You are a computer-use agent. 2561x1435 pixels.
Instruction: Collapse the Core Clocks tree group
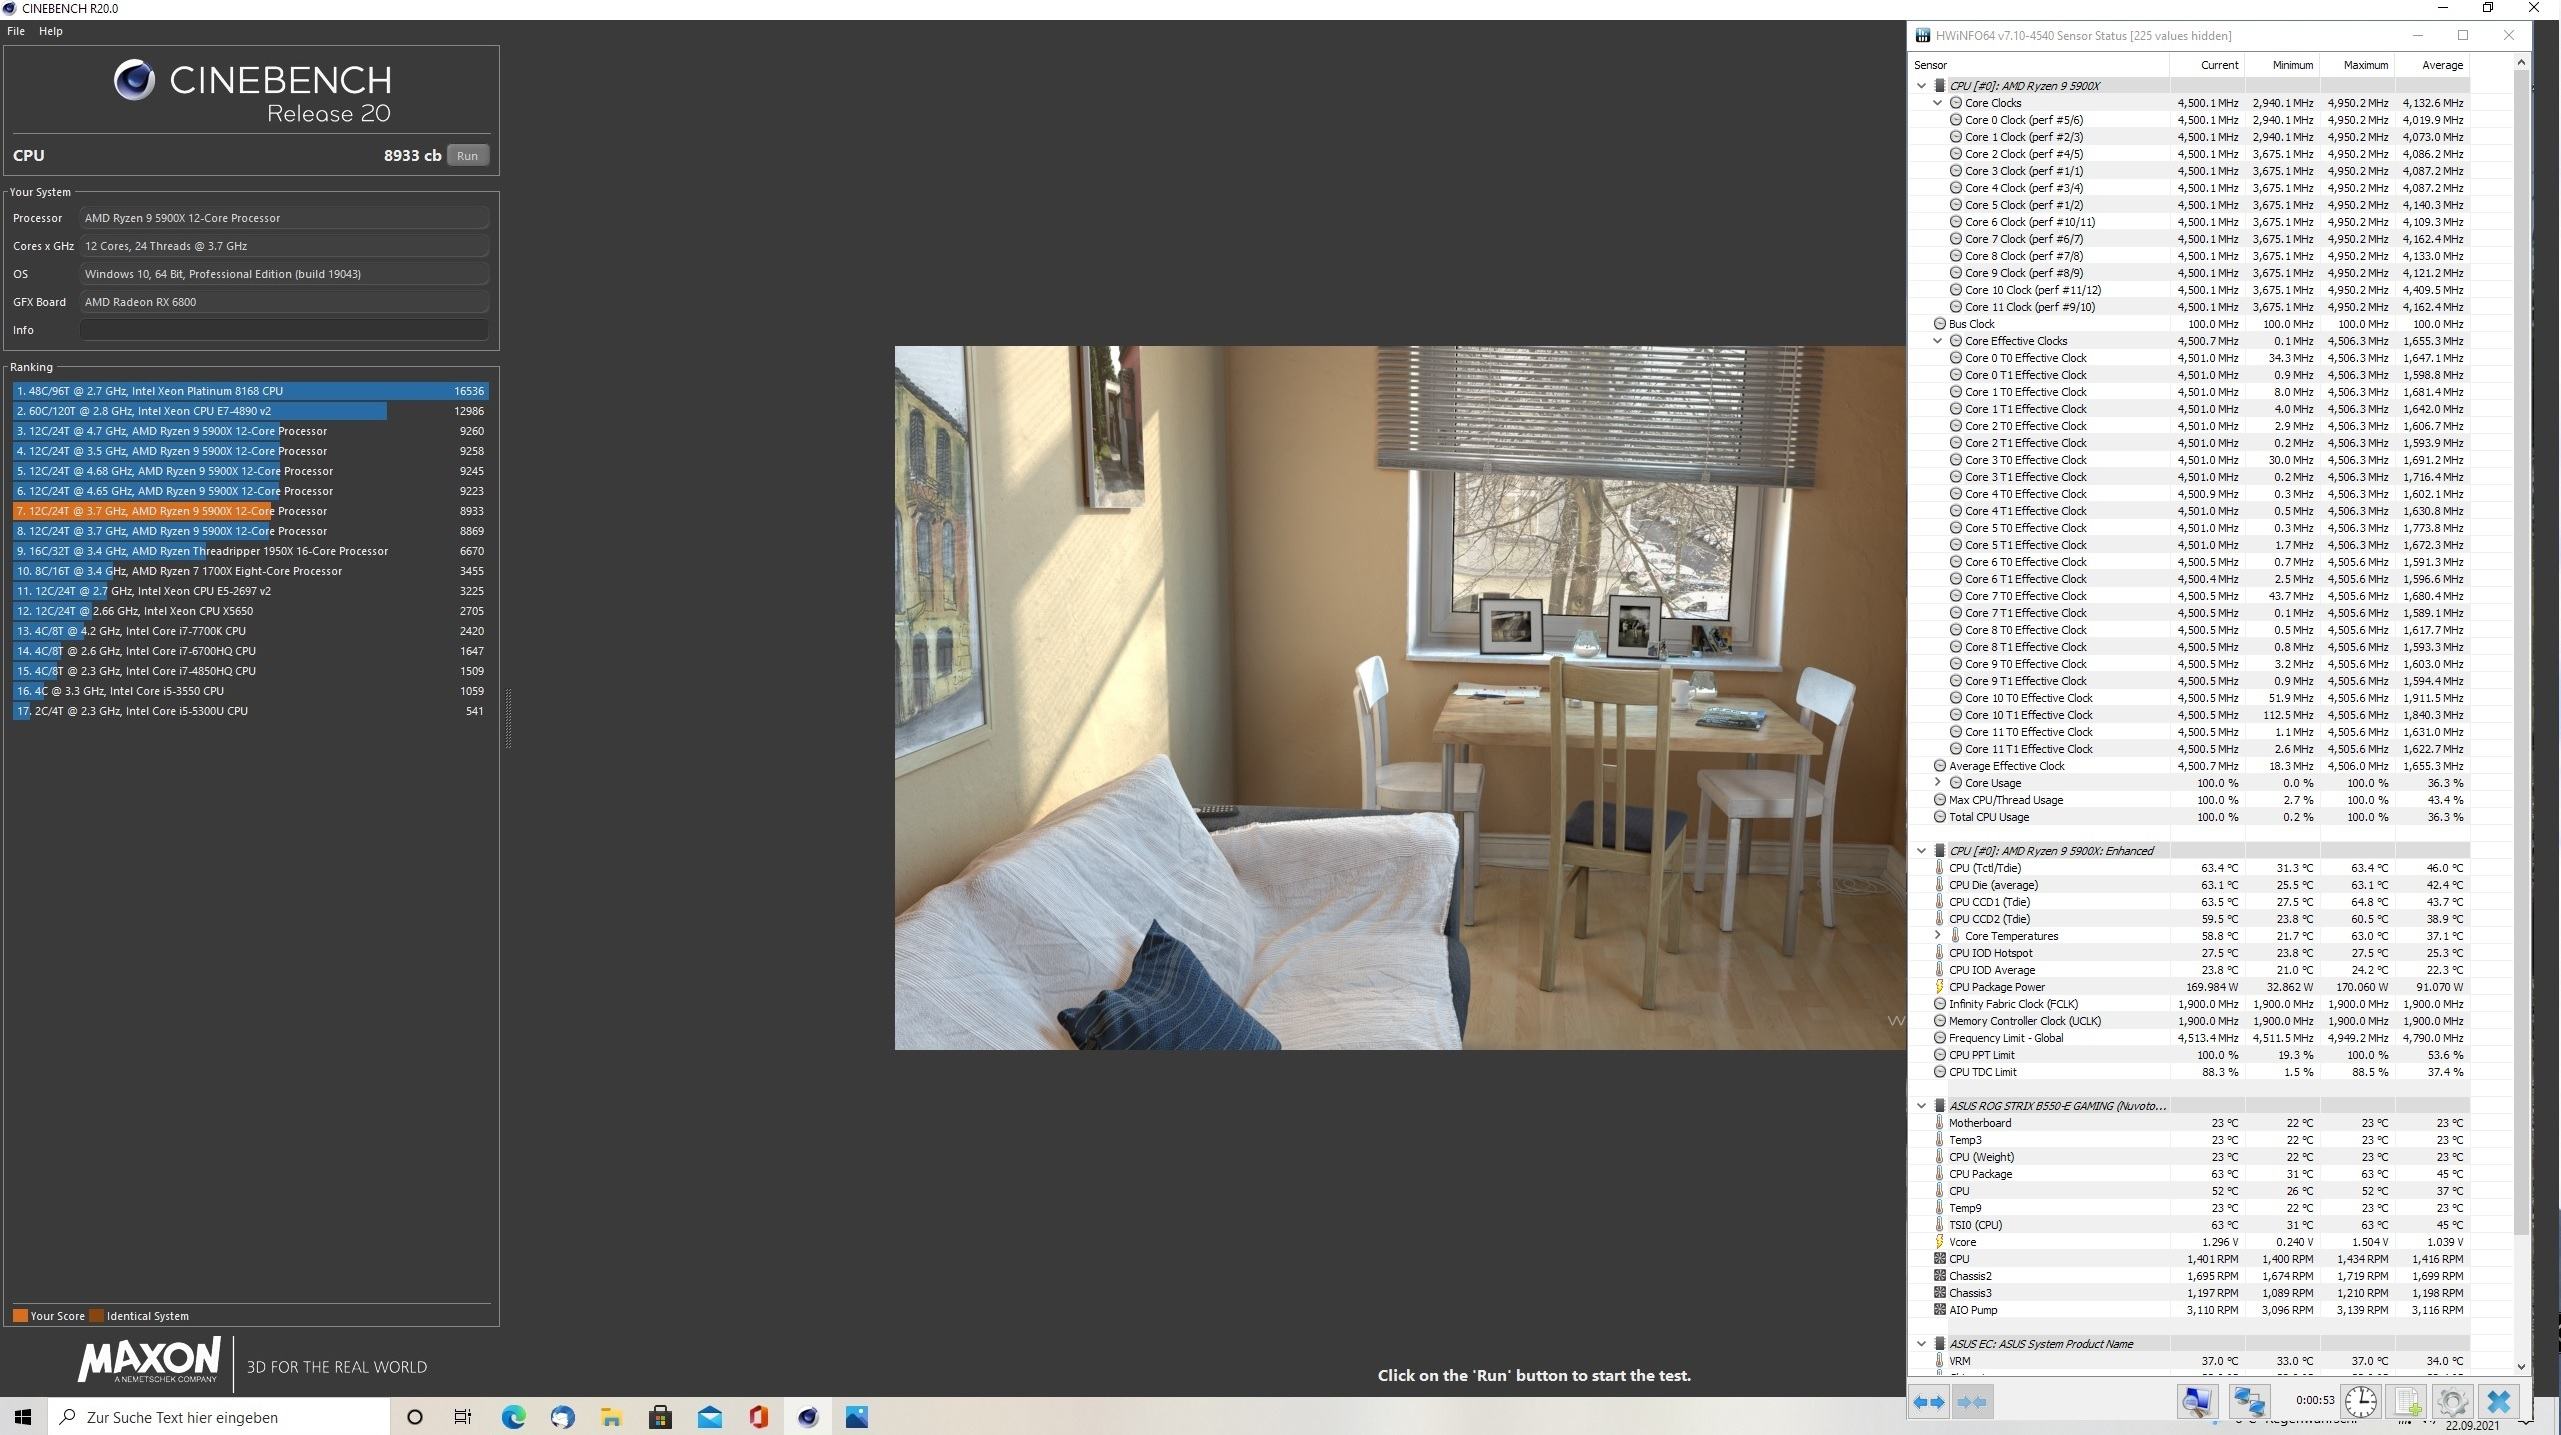(1937, 103)
